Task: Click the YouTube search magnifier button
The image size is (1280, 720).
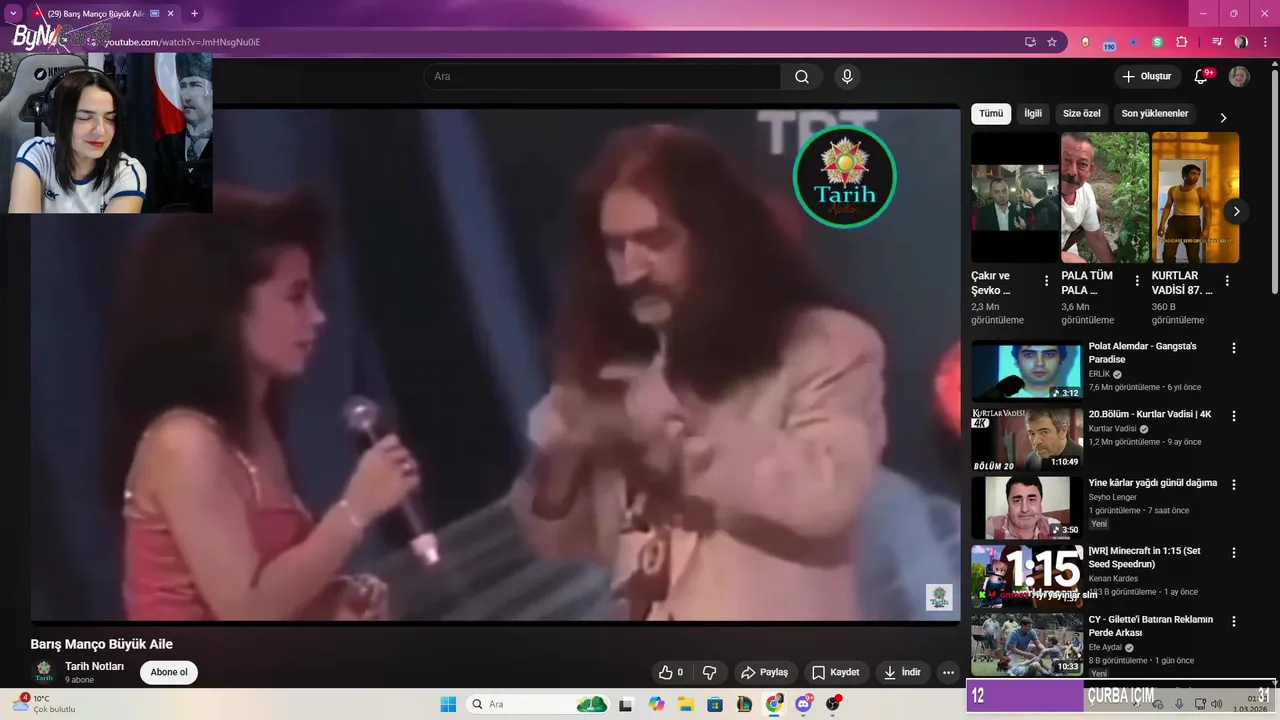Action: click(802, 77)
